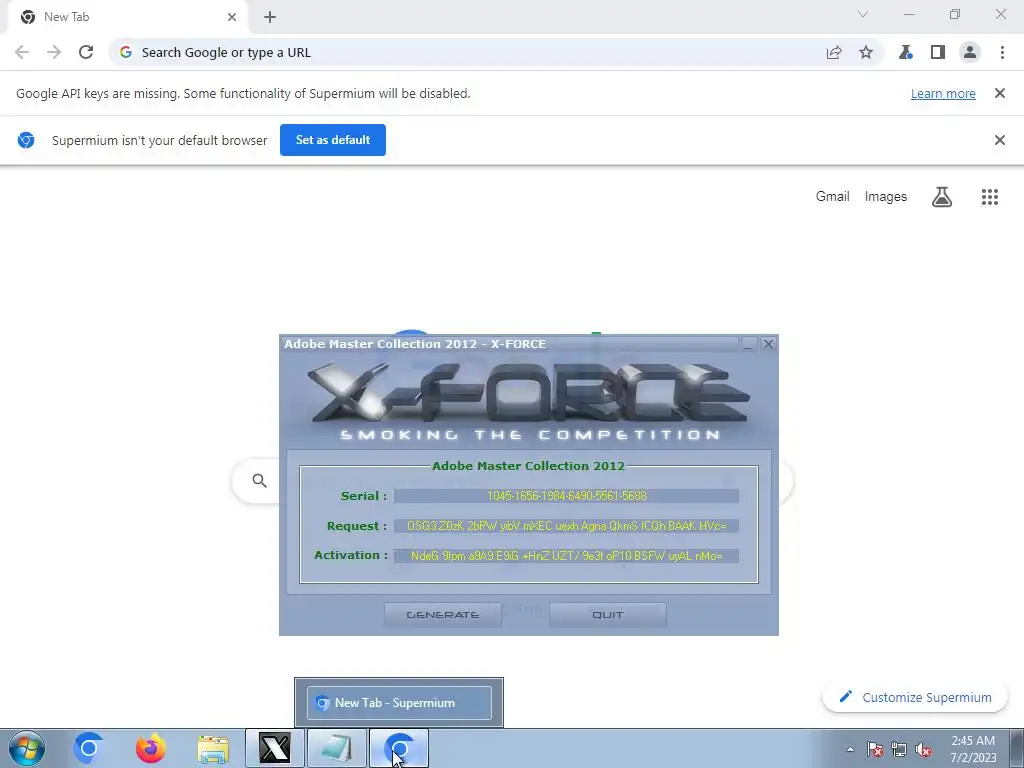Click the browser forward arrow

[x=54, y=52]
